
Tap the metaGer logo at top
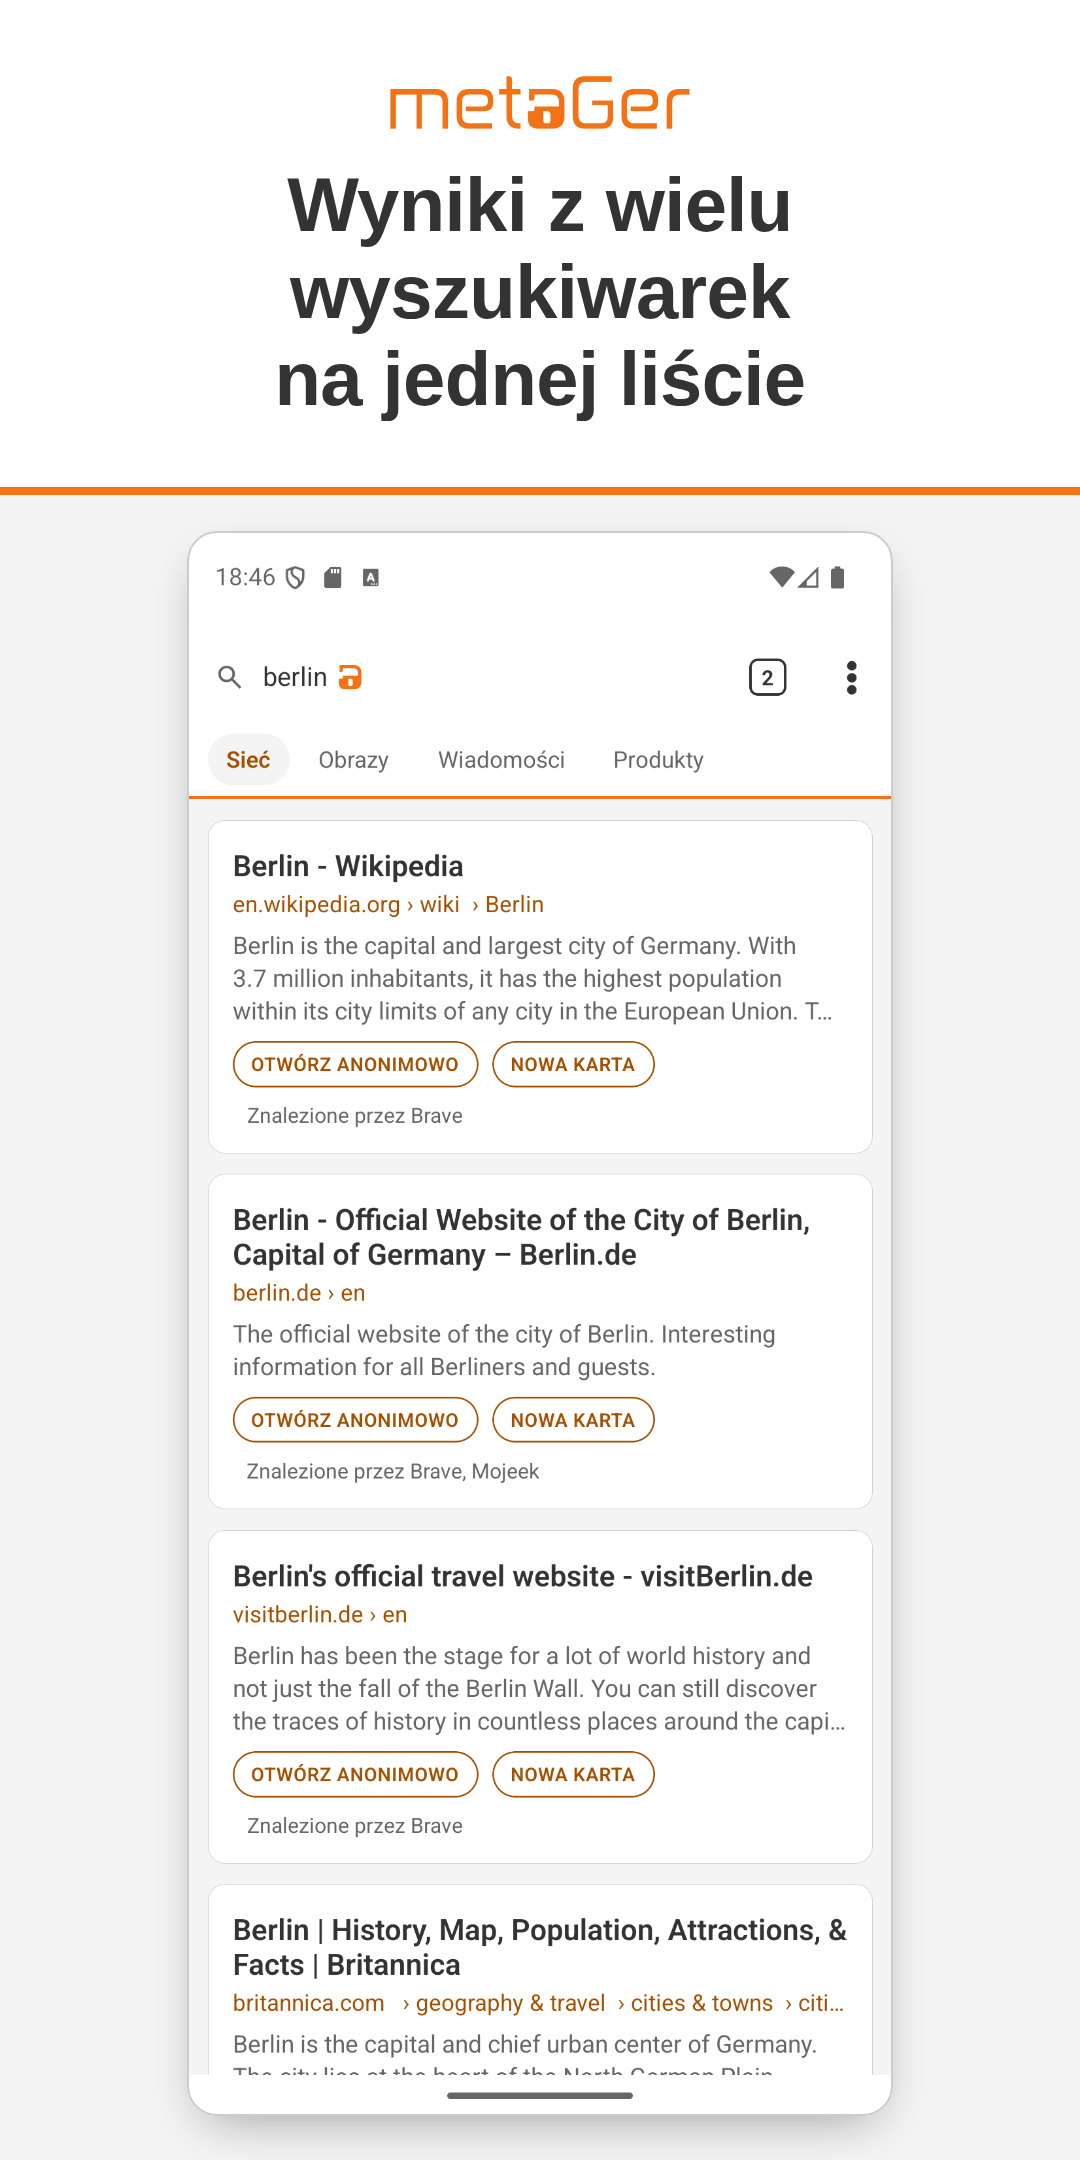pos(540,103)
